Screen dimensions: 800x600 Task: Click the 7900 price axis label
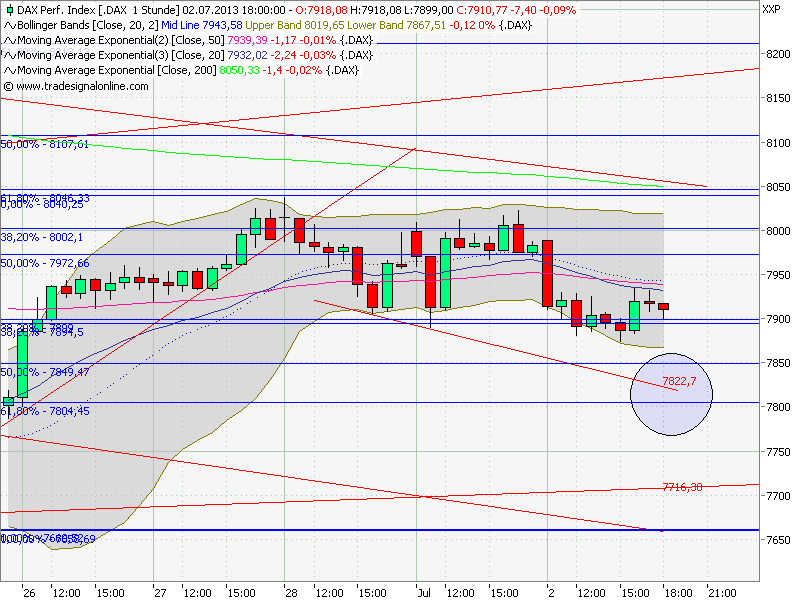click(779, 319)
